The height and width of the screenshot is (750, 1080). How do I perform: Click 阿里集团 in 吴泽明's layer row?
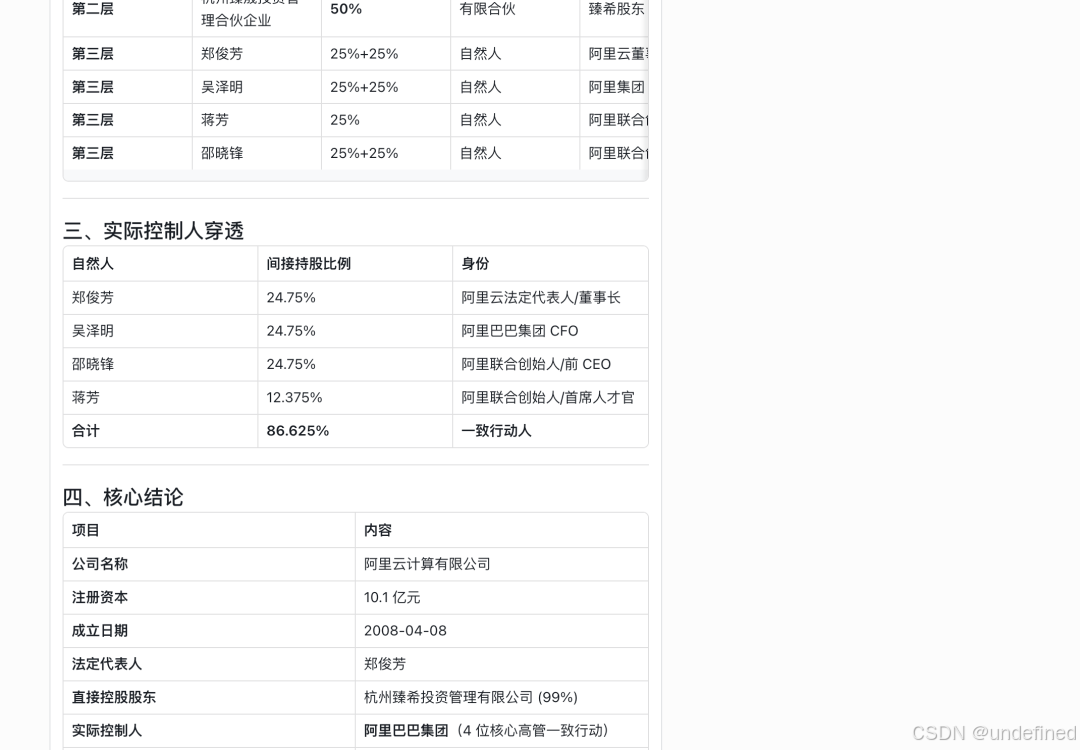tap(616, 87)
